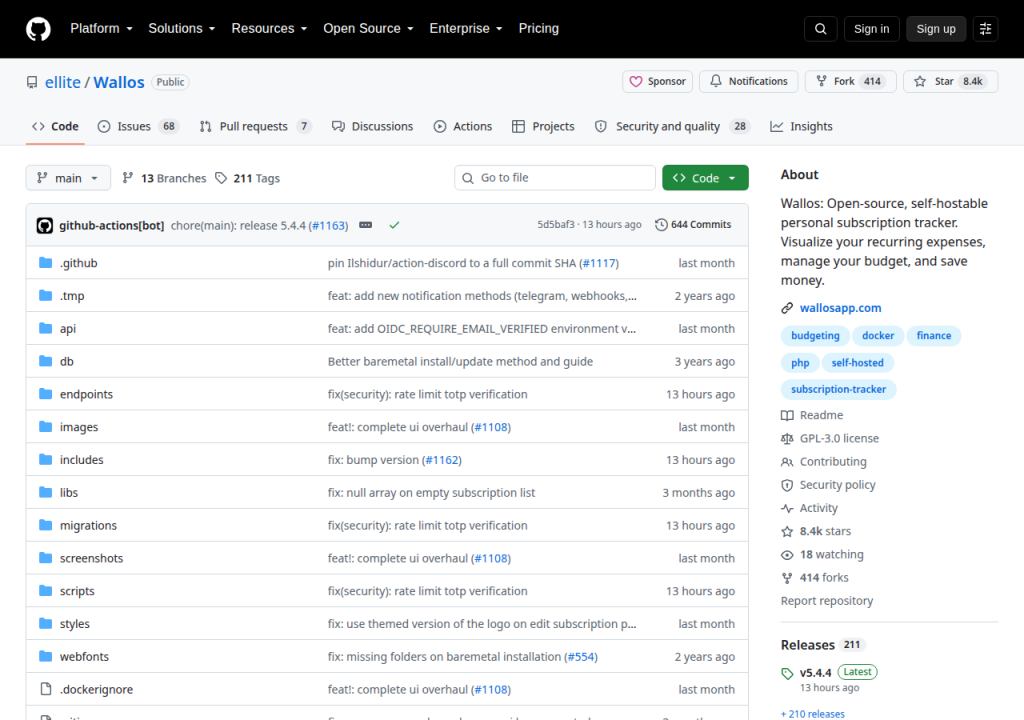Fork the repository
This screenshot has height=720, width=1024.
click(x=850, y=81)
